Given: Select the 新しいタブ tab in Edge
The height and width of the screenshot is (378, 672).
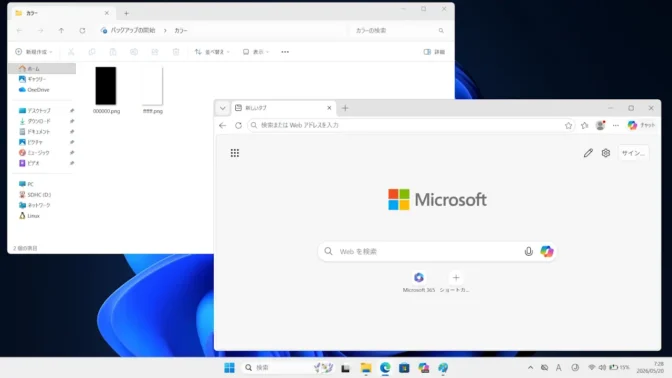Looking at the screenshot, I should coord(283,108).
